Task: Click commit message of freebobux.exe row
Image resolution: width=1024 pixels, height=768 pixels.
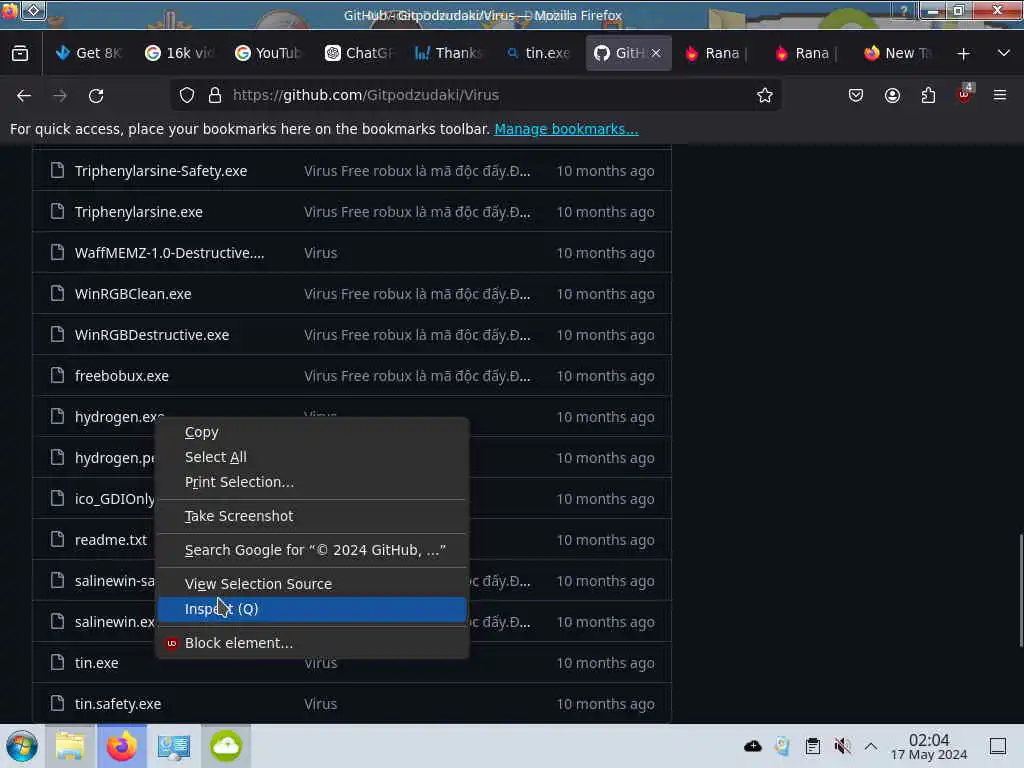Action: [417, 376]
